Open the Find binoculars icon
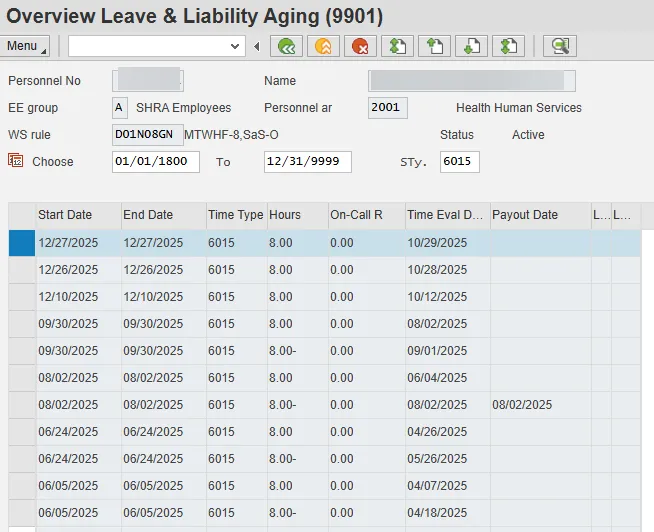This screenshot has height=532, width=654. click(x=560, y=46)
